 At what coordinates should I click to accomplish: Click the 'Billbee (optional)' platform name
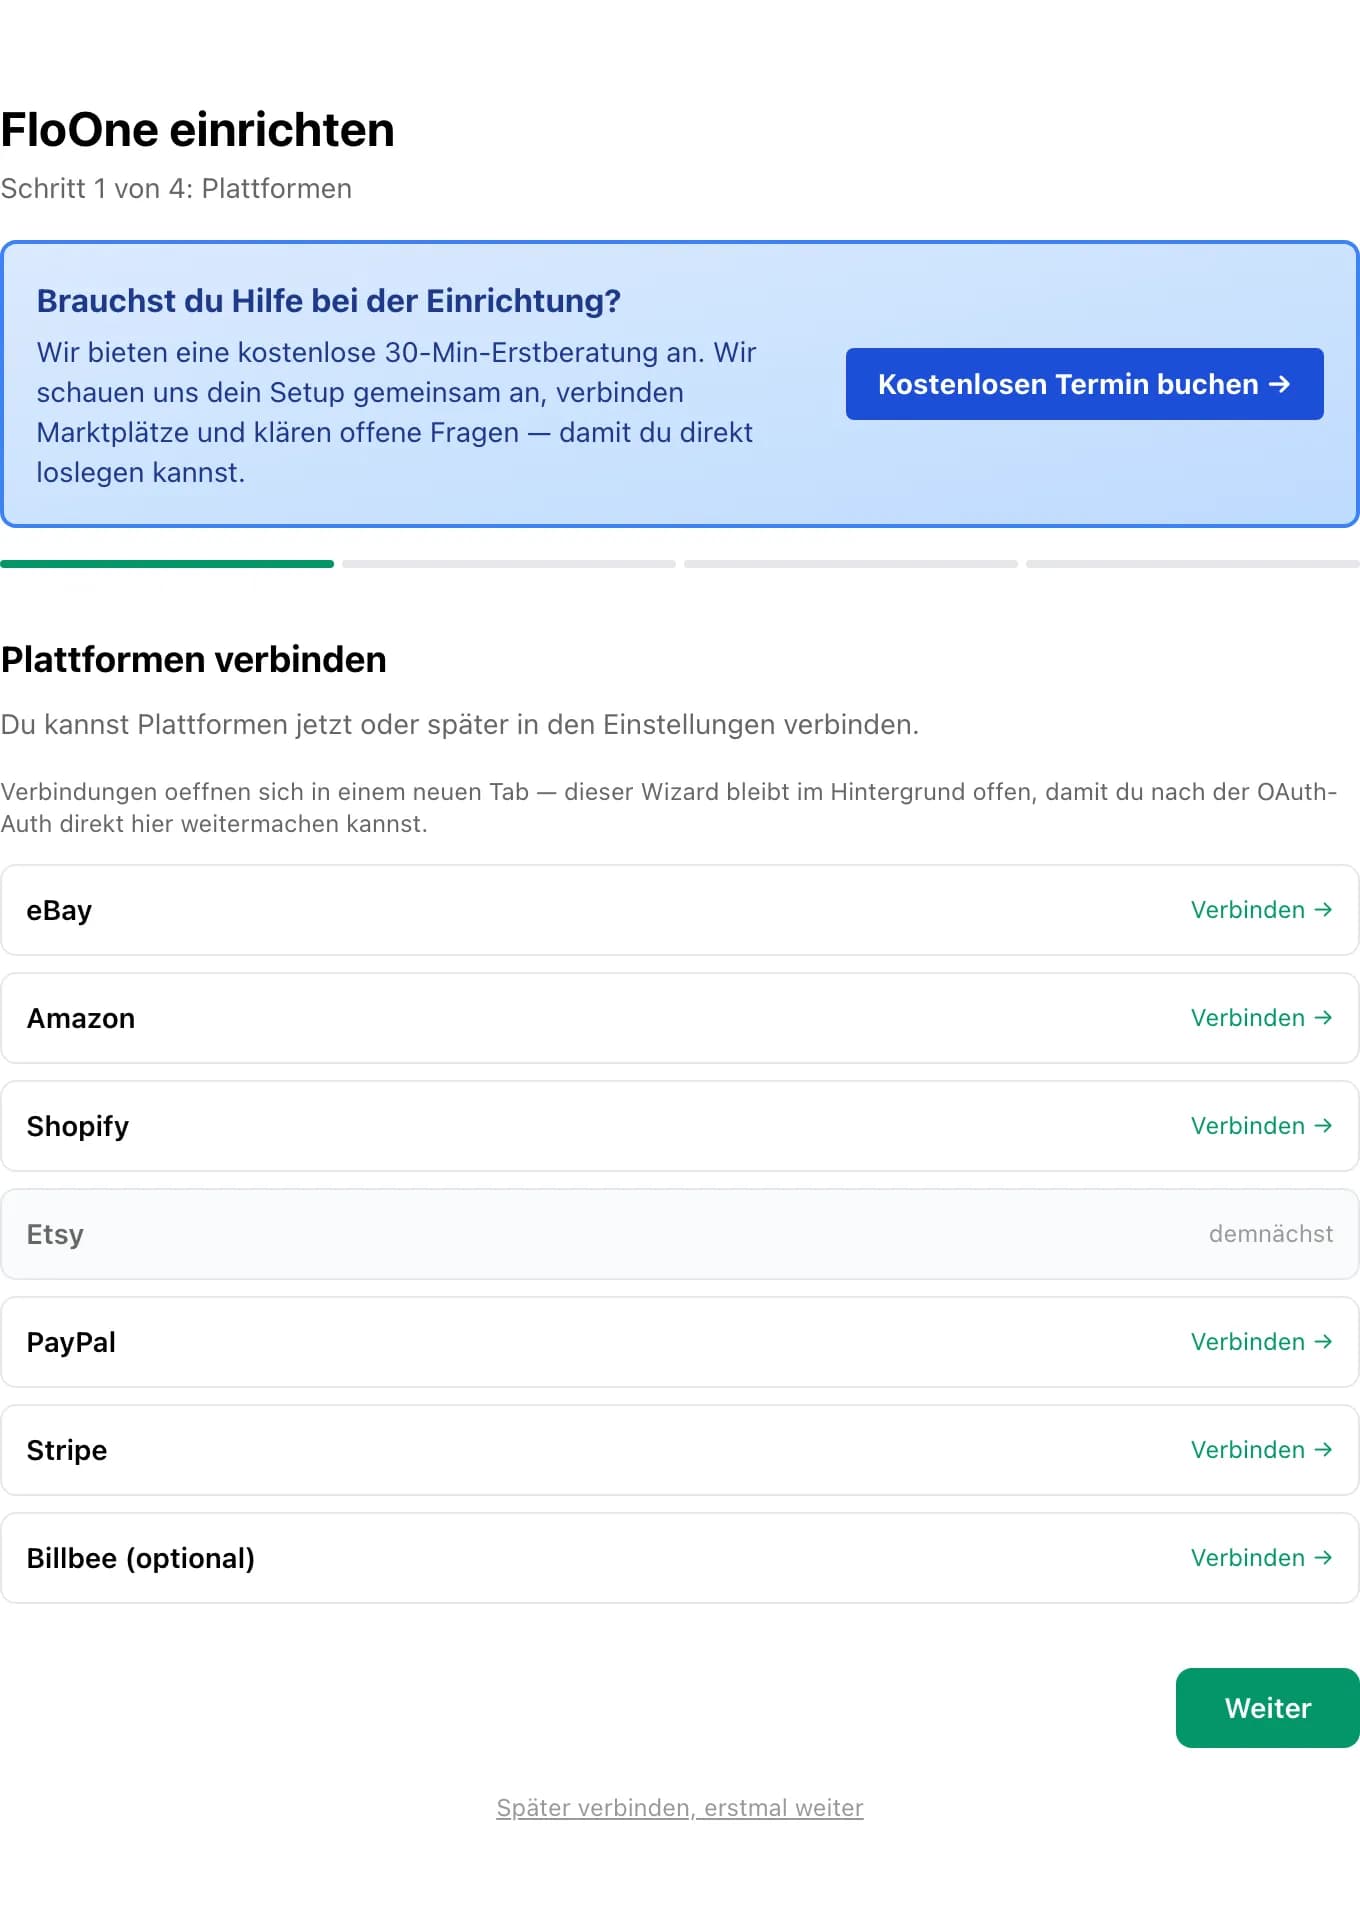point(141,1559)
